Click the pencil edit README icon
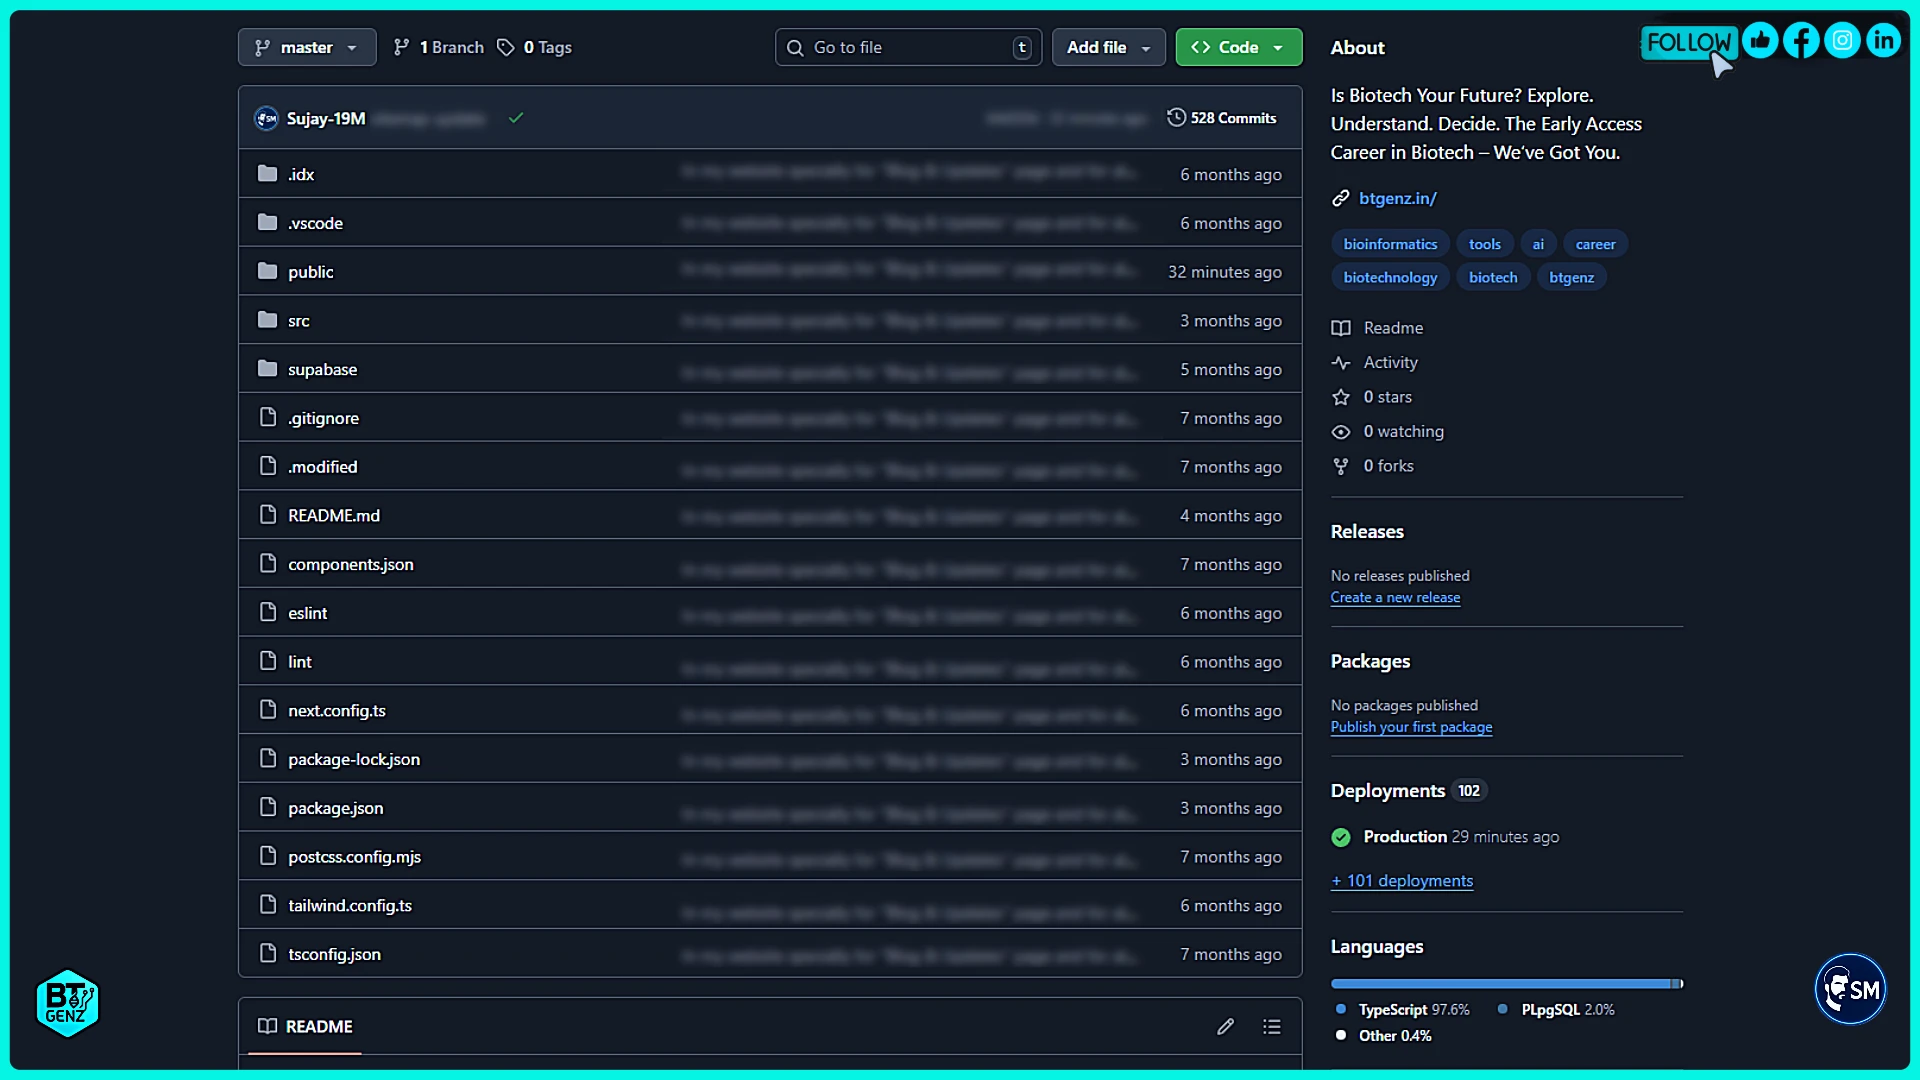 1225,1027
